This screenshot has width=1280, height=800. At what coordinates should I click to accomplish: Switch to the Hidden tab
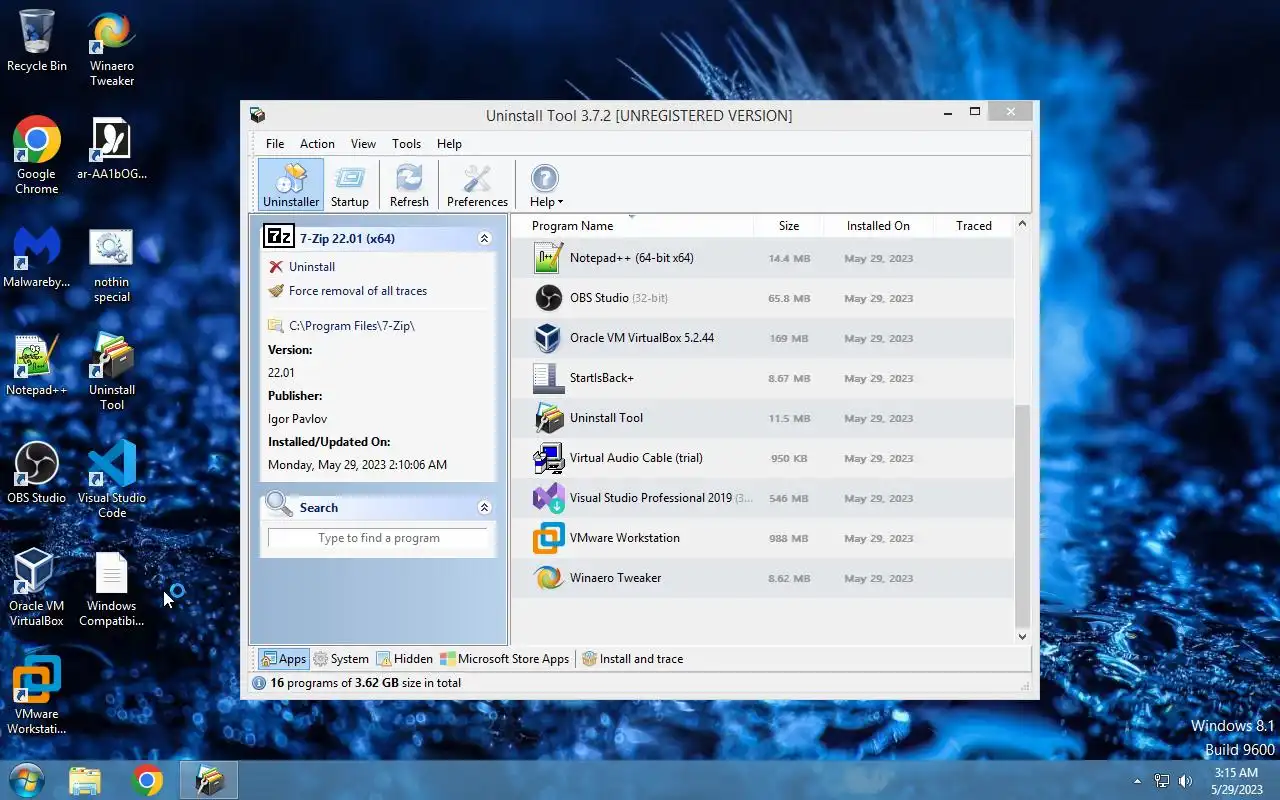point(404,659)
